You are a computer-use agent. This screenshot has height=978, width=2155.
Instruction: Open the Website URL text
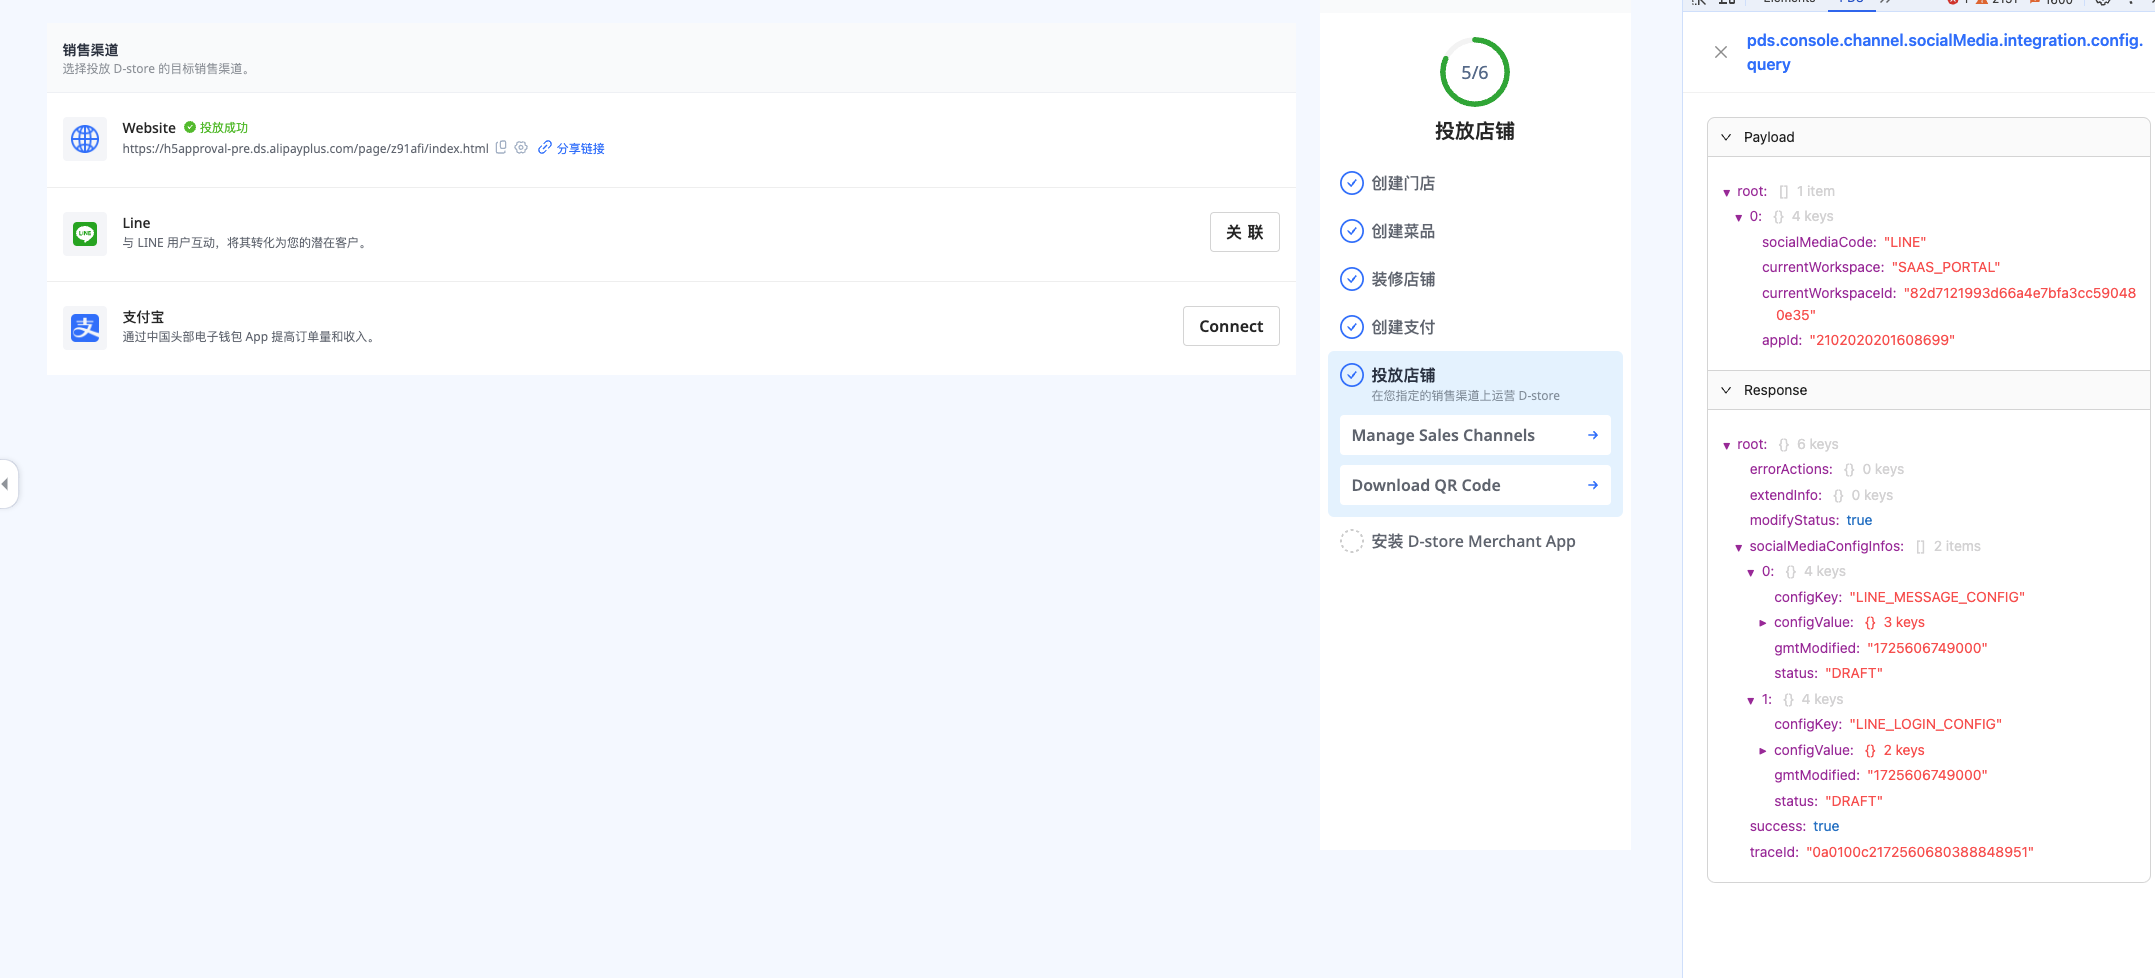click(x=305, y=149)
